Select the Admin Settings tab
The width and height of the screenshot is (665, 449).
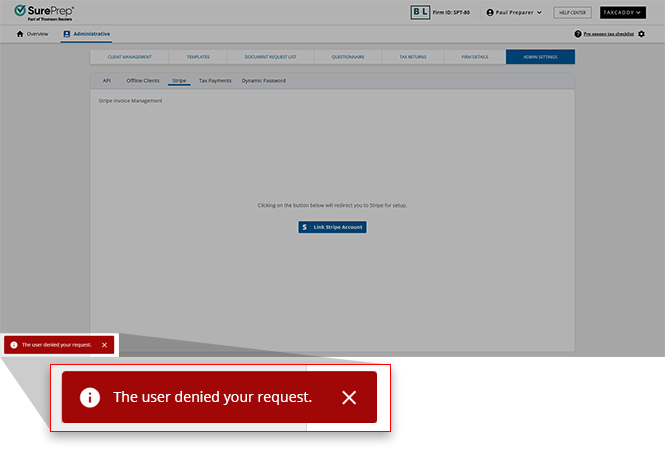pyautogui.click(x=540, y=57)
